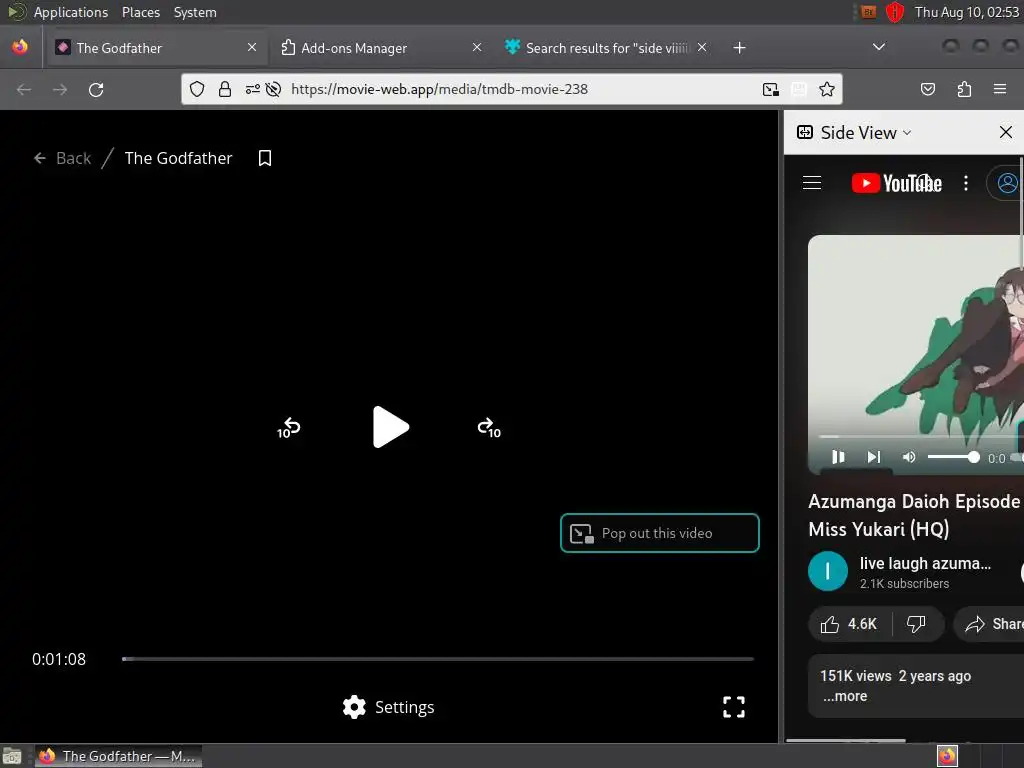Viewport: 1024px width, 768px height.
Task: Click Pop out this video button
Action: pos(660,533)
